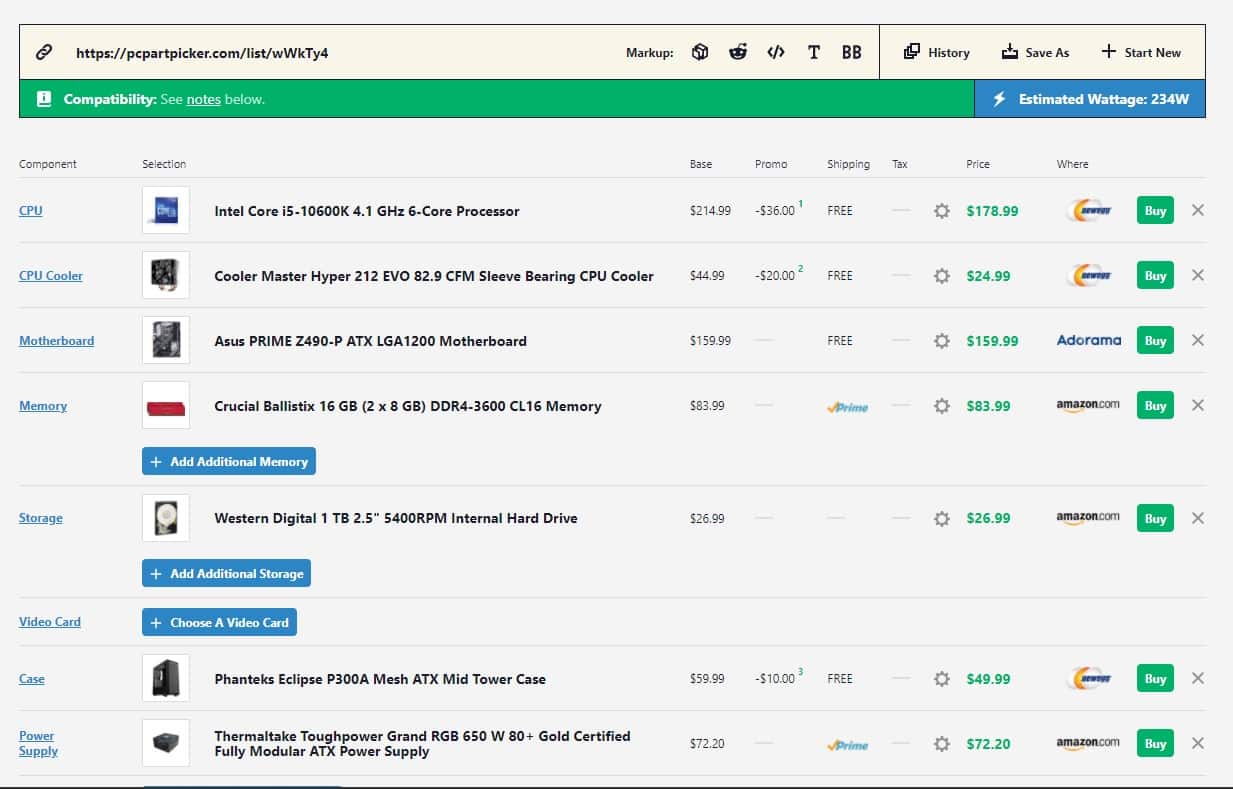This screenshot has width=1233, height=789.
Task: Select PCPartPicker markup cube icon
Action: [x=700, y=52]
